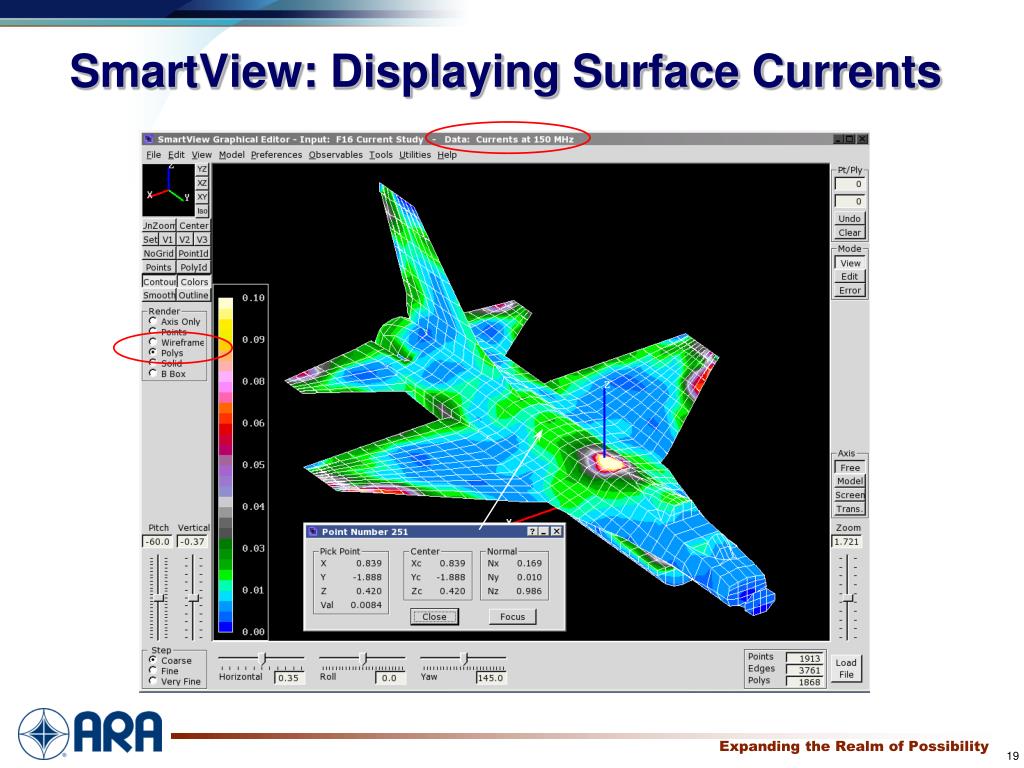Image resolution: width=1024 pixels, height=768 pixels.
Task: Click the UnZoom button
Action: tap(159, 225)
